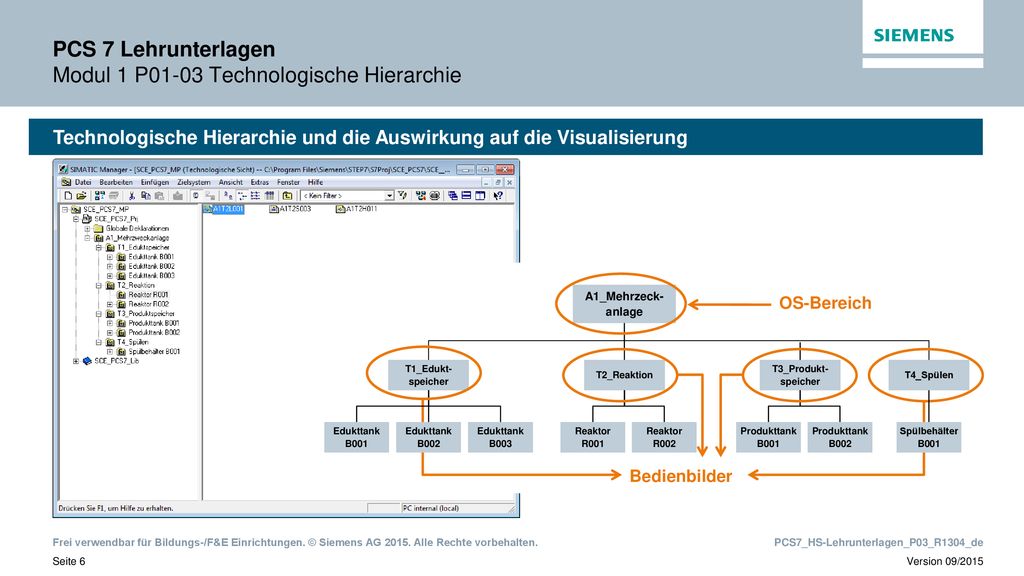Click the 'Drücken Sie F1' status bar hint
This screenshot has height=576, width=1024.
tap(116, 508)
